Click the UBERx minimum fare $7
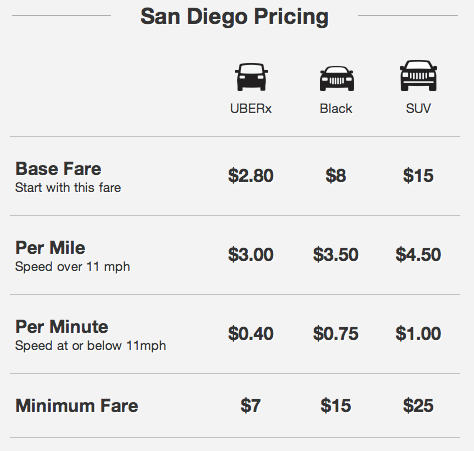 [x=250, y=406]
